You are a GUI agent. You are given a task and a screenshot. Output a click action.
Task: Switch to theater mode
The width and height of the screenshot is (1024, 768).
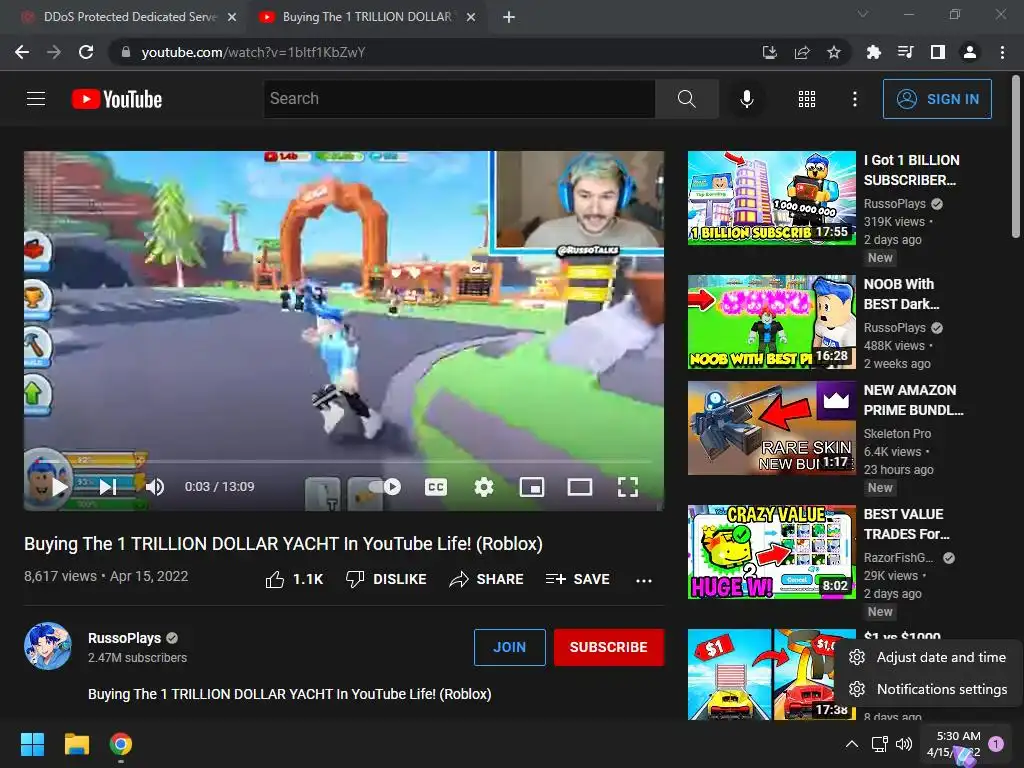click(579, 487)
